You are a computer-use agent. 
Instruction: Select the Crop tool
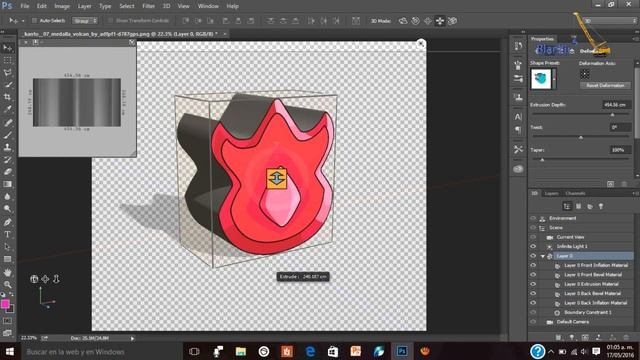pos(7,97)
